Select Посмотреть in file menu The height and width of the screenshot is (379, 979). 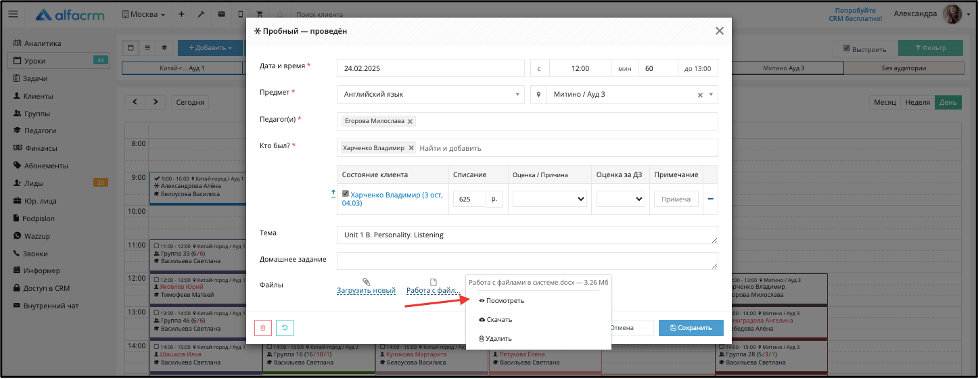(x=501, y=301)
